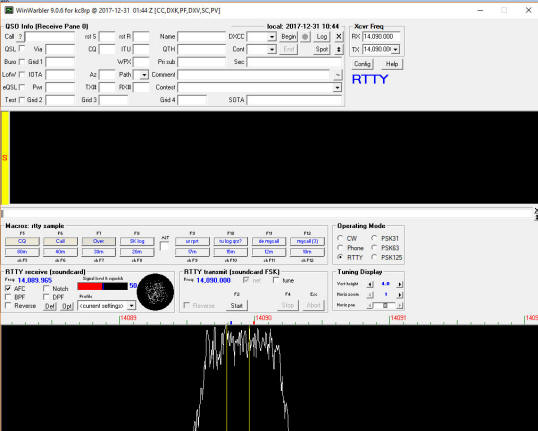The width and height of the screenshot is (538, 431).
Task: Enable the DPF checkbox
Action: [46, 297]
